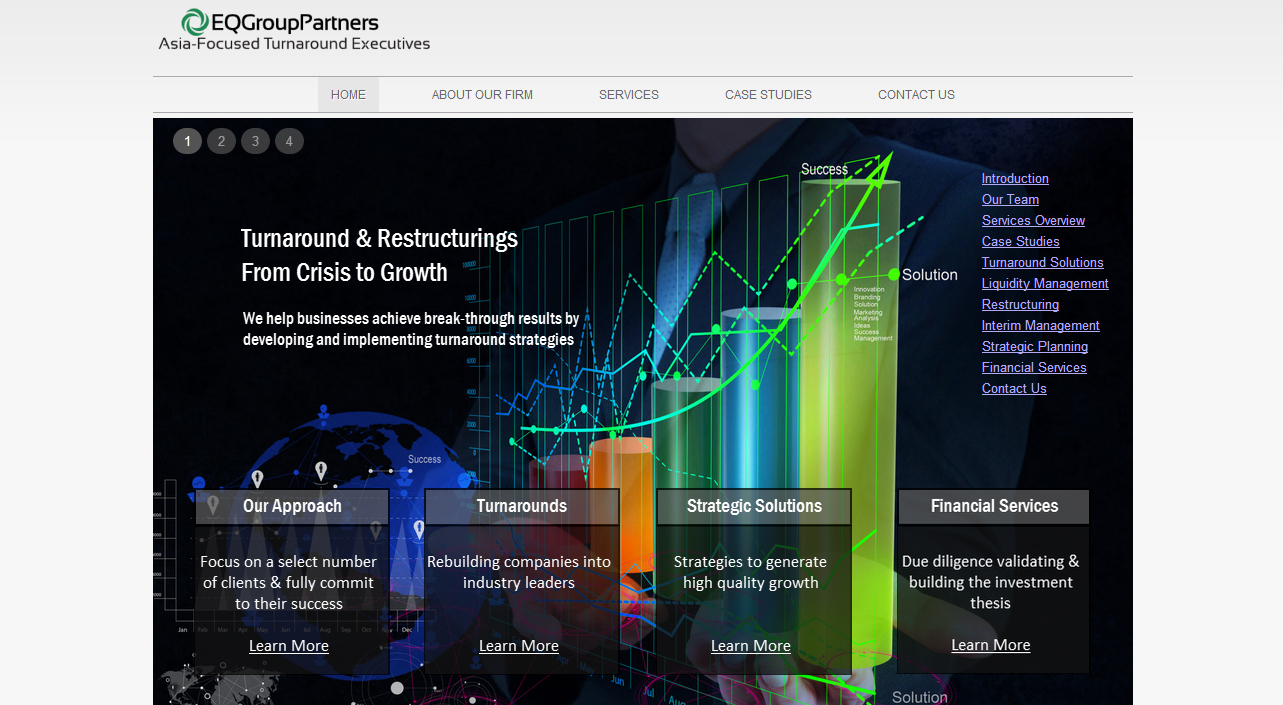This screenshot has height=705, width=1283.
Task: Open the Introduction sidebar link
Action: tap(1015, 179)
